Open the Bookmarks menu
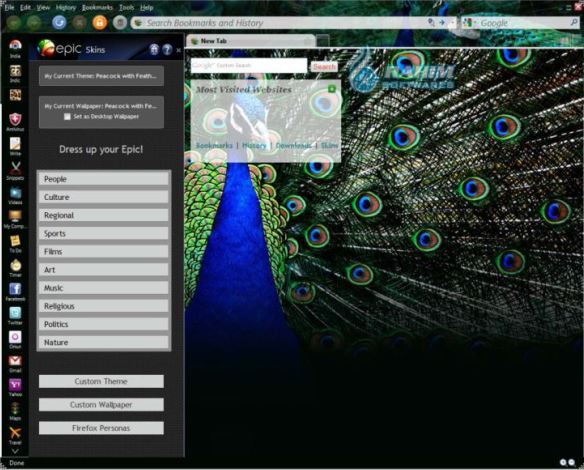 click(x=97, y=7)
